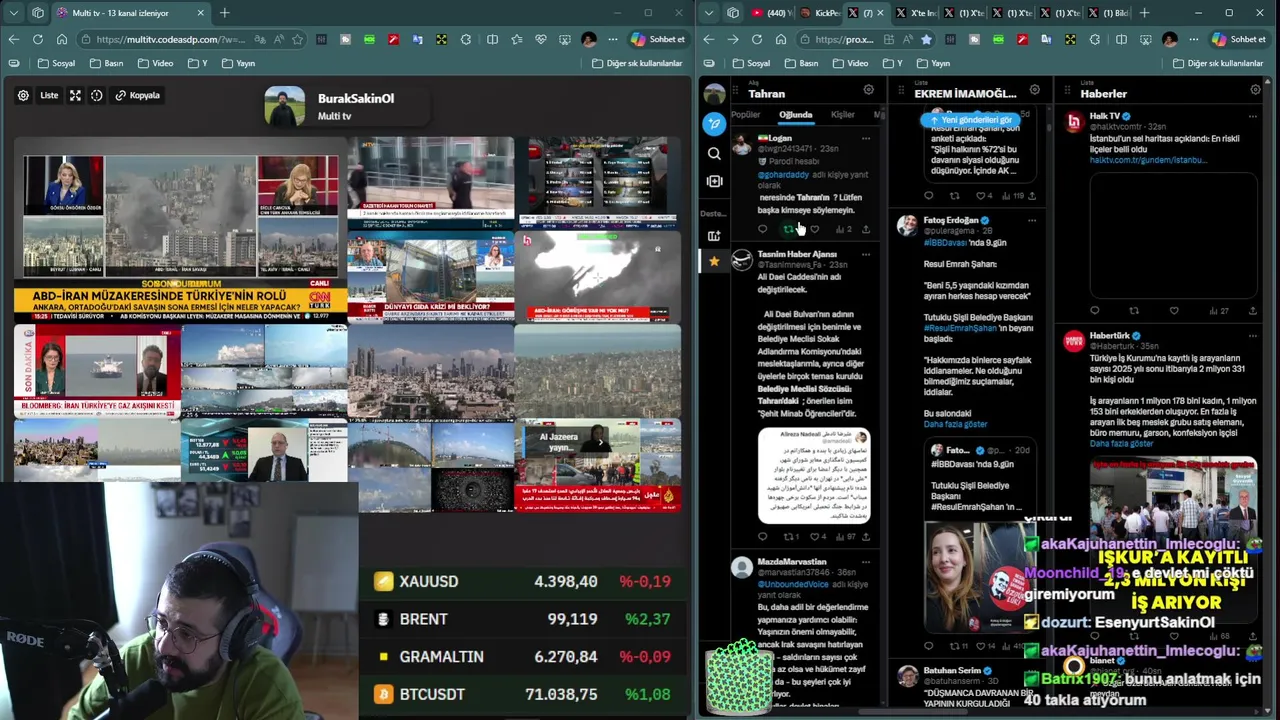Expand Fatoş Erdoğan post with Daha fazla göster
The width and height of the screenshot is (1280, 720).
[955, 424]
